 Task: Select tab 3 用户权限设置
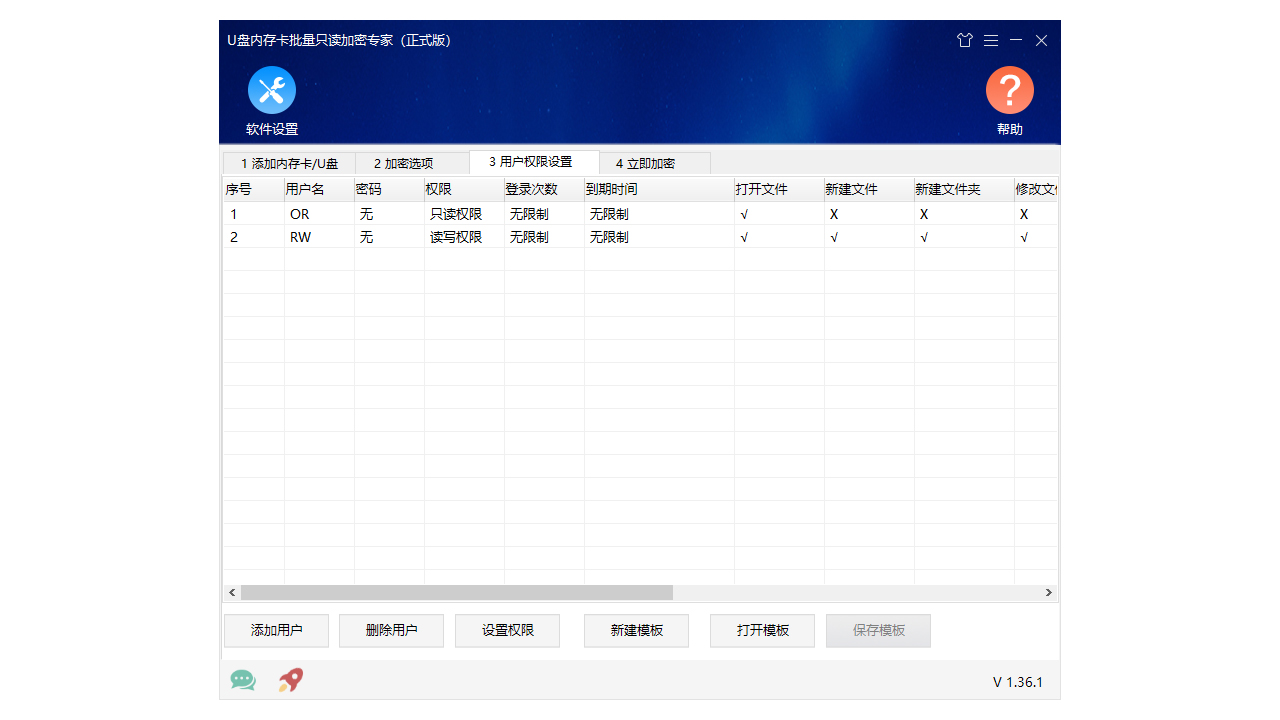point(534,162)
